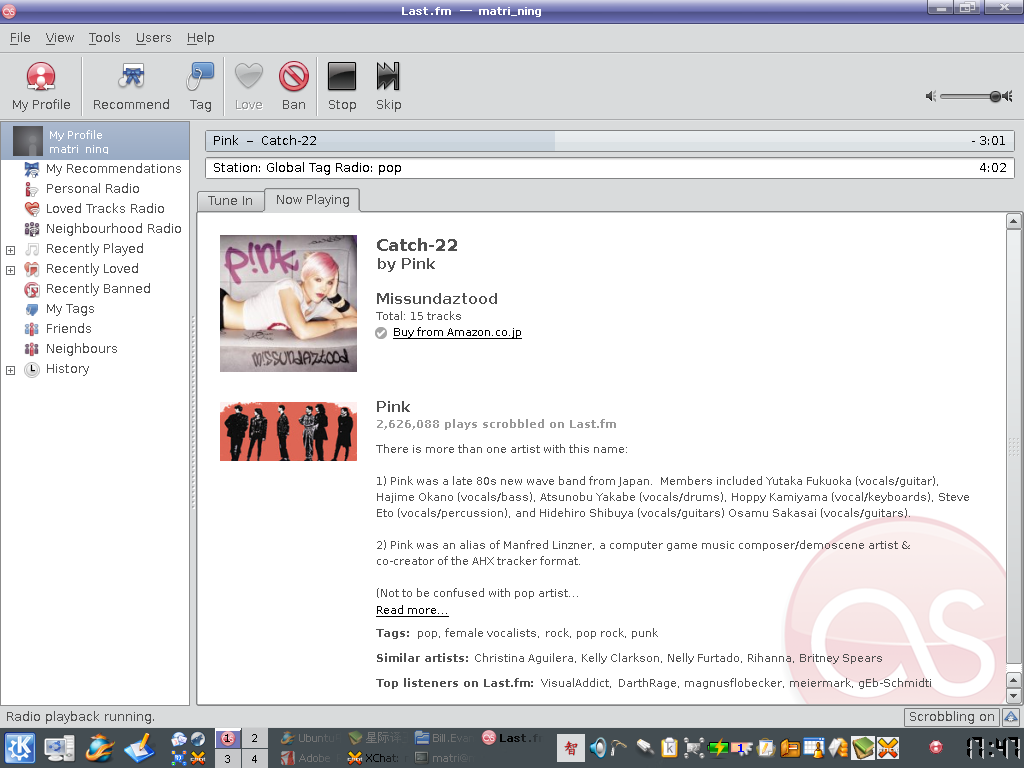Open the Adobe taskbar window

tap(310, 758)
